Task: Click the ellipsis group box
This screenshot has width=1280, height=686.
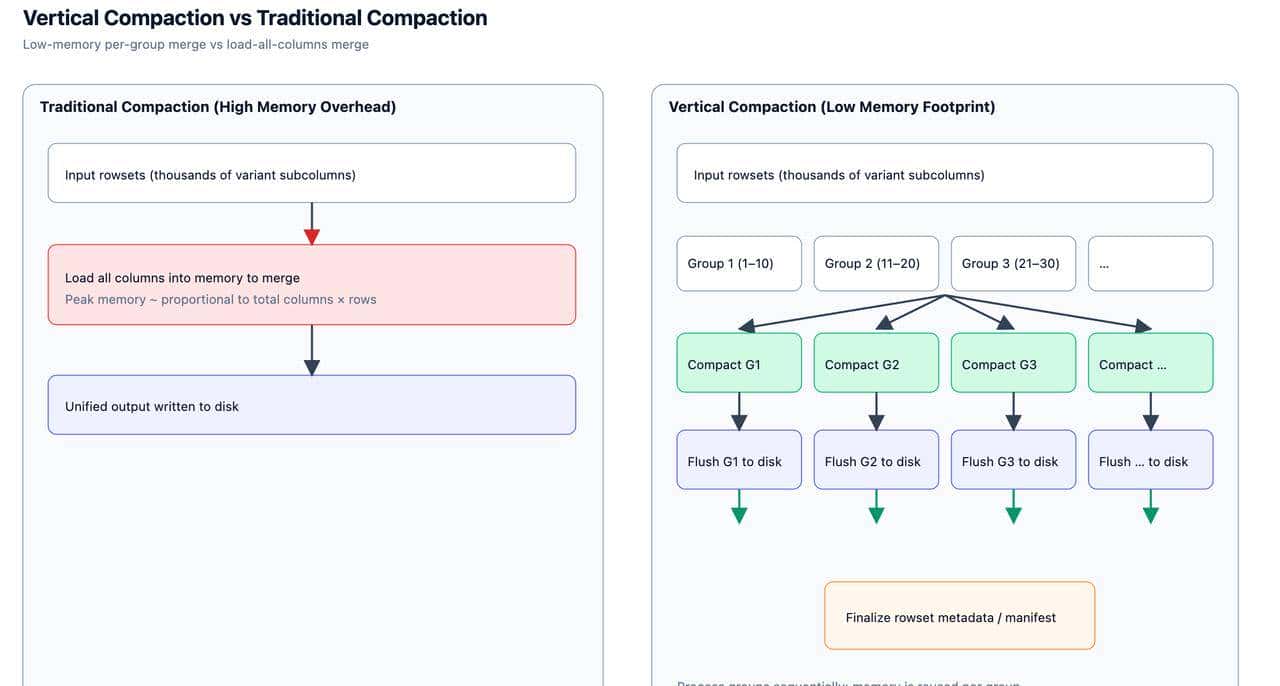Action: coord(1150,263)
